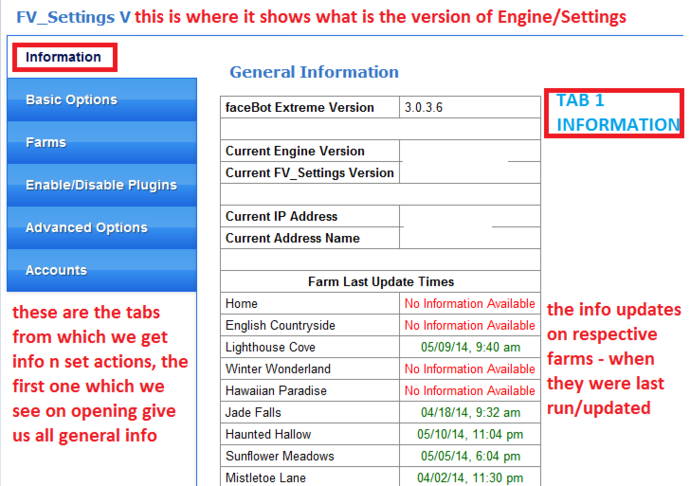Select the Home farm row
Viewport: 690px width, 486px height.
(x=380, y=303)
